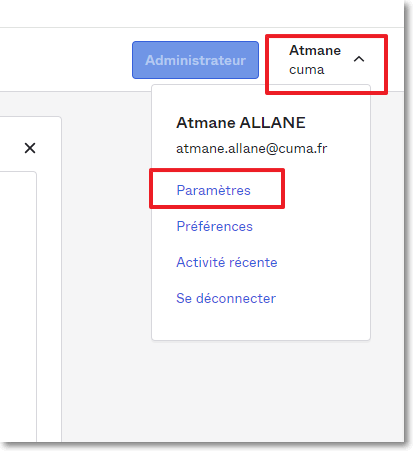The image size is (413, 451).
Task: Click blank space beside the Préférences link
Action: (x=310, y=226)
